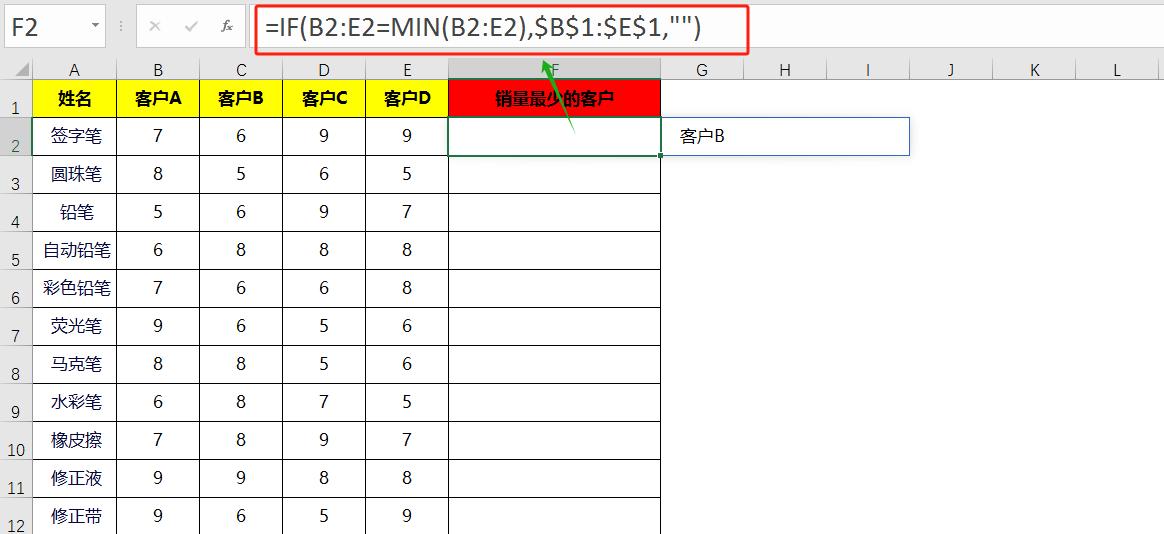
Task: Select row 10 header
Action: coord(16,440)
